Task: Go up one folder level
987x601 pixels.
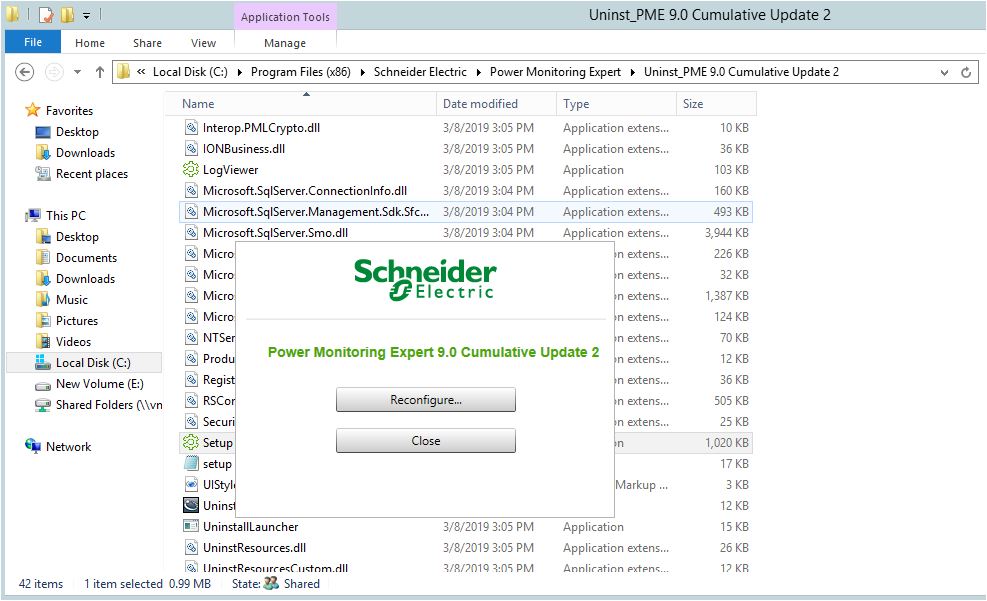Action: click(99, 72)
